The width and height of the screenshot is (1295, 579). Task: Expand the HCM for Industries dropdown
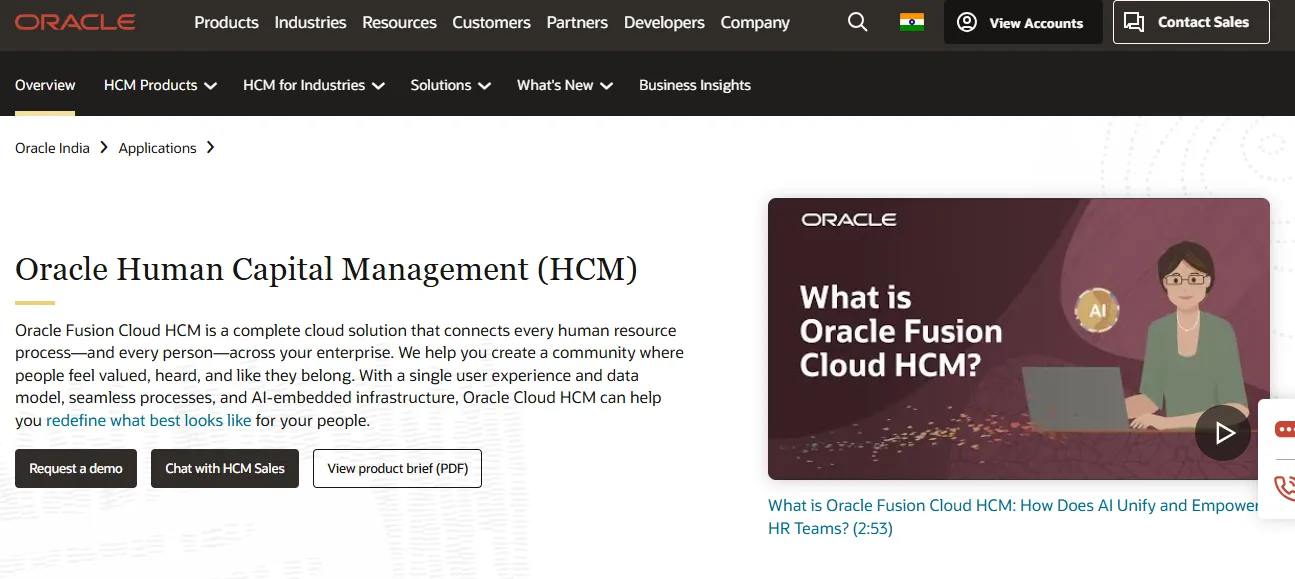314,85
